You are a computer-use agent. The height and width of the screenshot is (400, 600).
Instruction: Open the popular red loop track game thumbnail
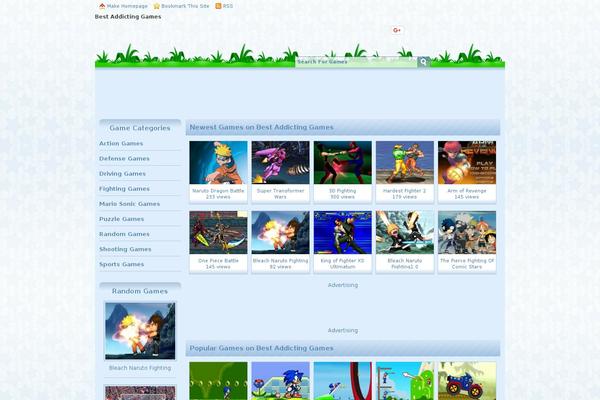pos(342,381)
